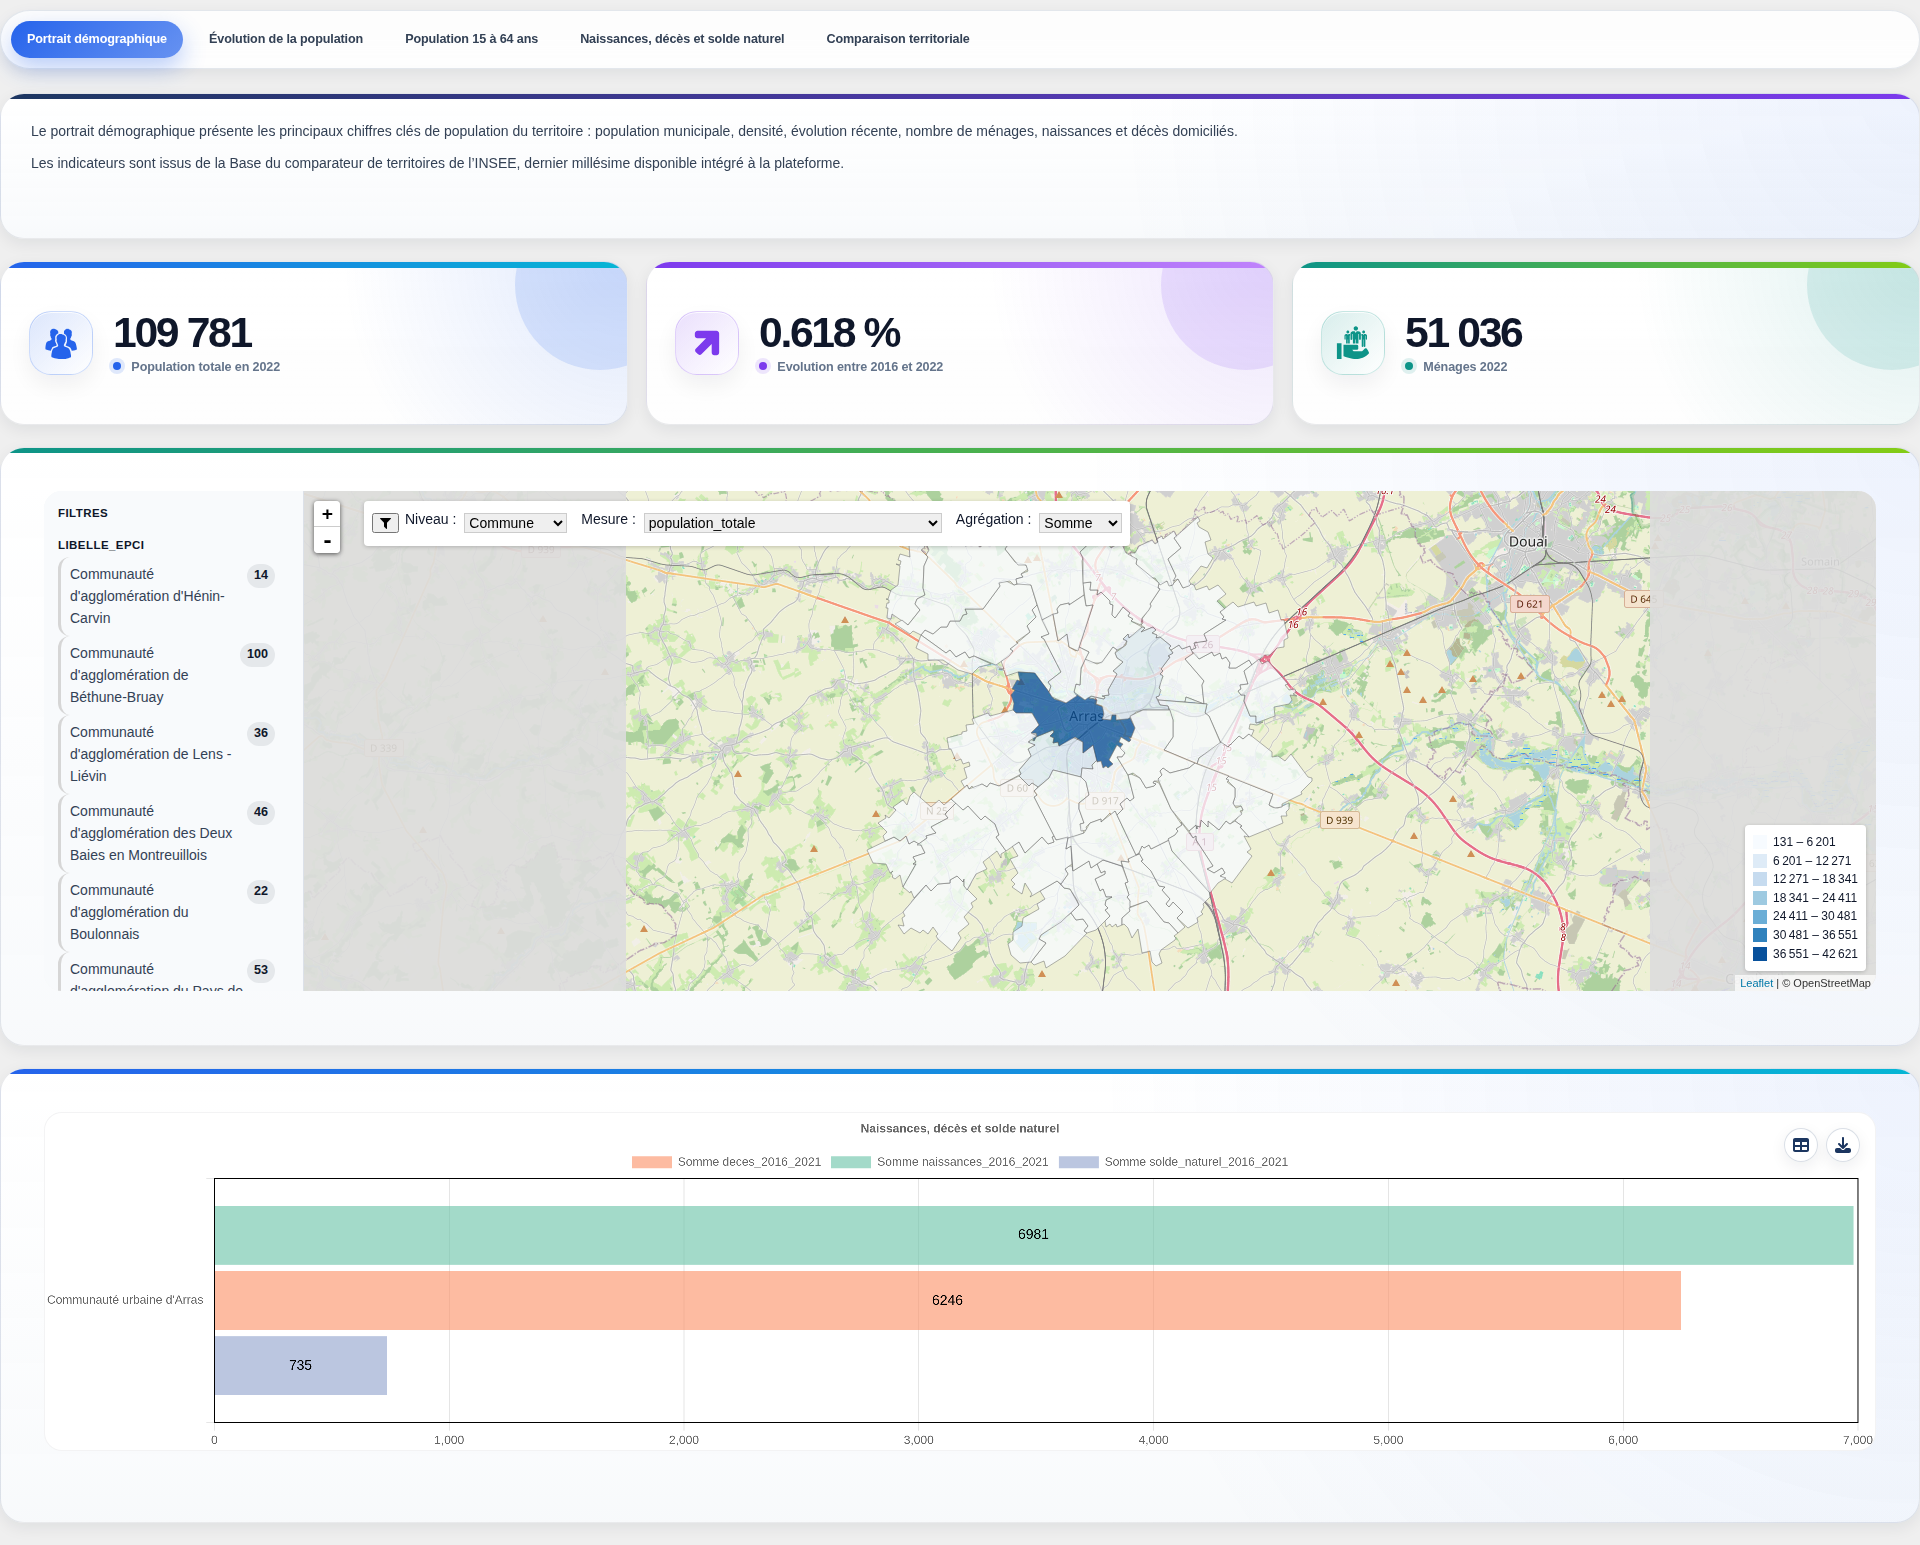Screen dimensions: 1920x1545
Task: Open the Niveau dropdown set to Commune
Action: click(515, 523)
